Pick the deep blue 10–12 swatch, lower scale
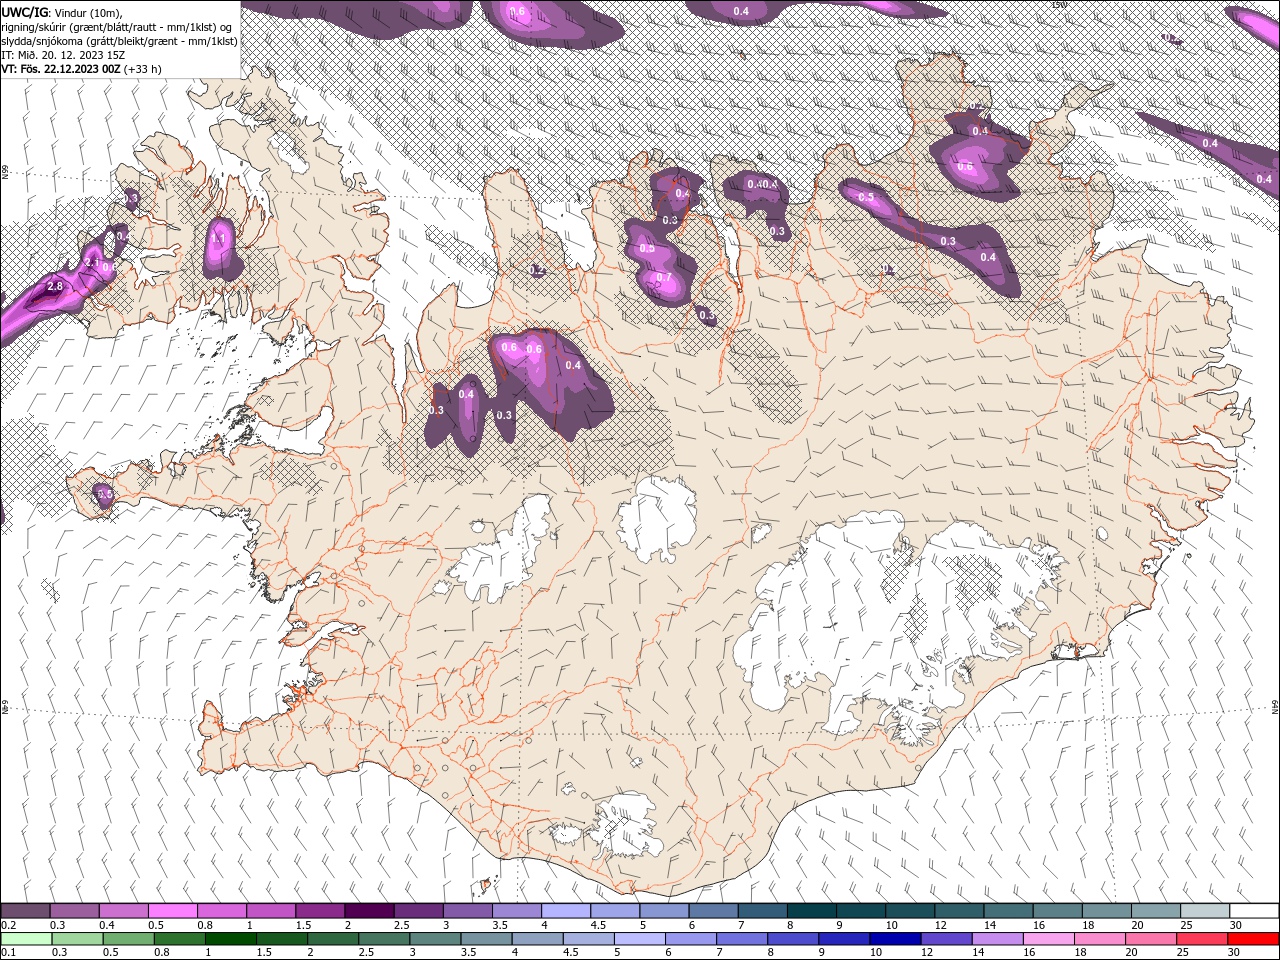Screen dimensions: 1280x960 [x=895, y=939]
